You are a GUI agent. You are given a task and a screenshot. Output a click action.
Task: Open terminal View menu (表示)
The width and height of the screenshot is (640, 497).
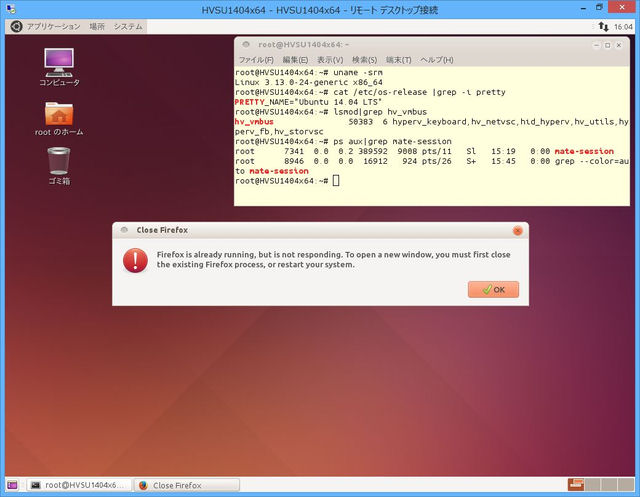click(330, 60)
